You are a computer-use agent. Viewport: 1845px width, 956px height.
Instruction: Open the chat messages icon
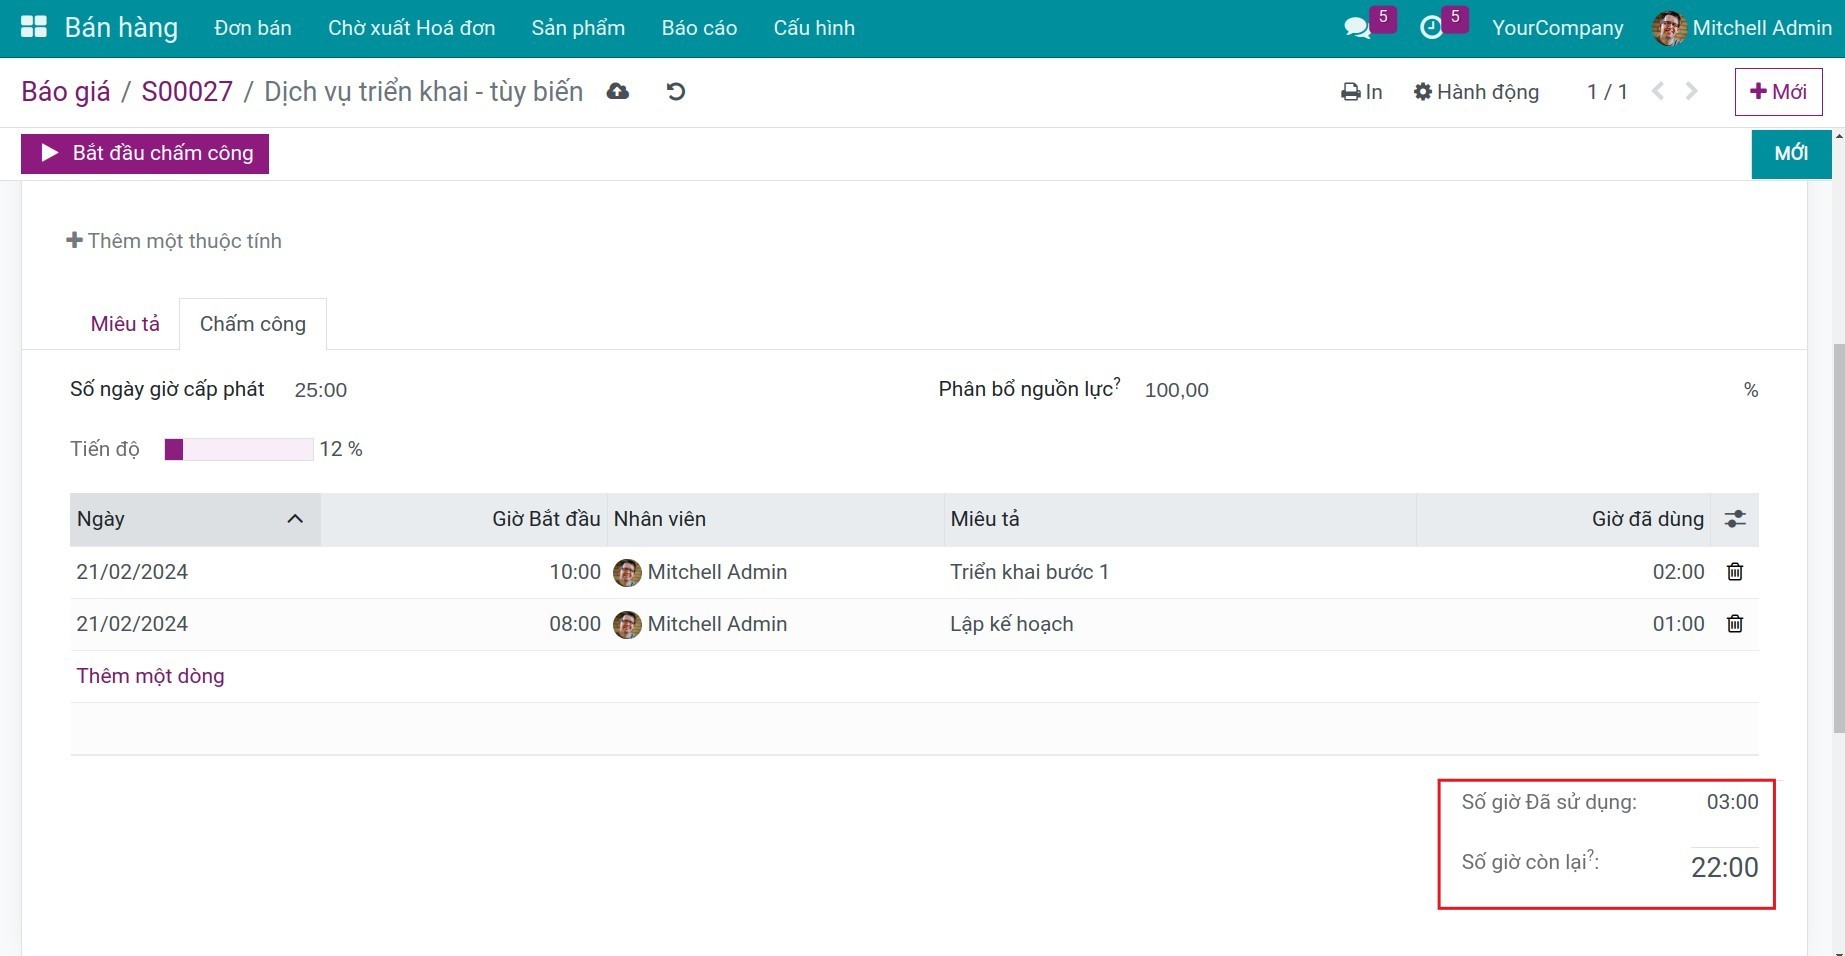pyautogui.click(x=1357, y=28)
